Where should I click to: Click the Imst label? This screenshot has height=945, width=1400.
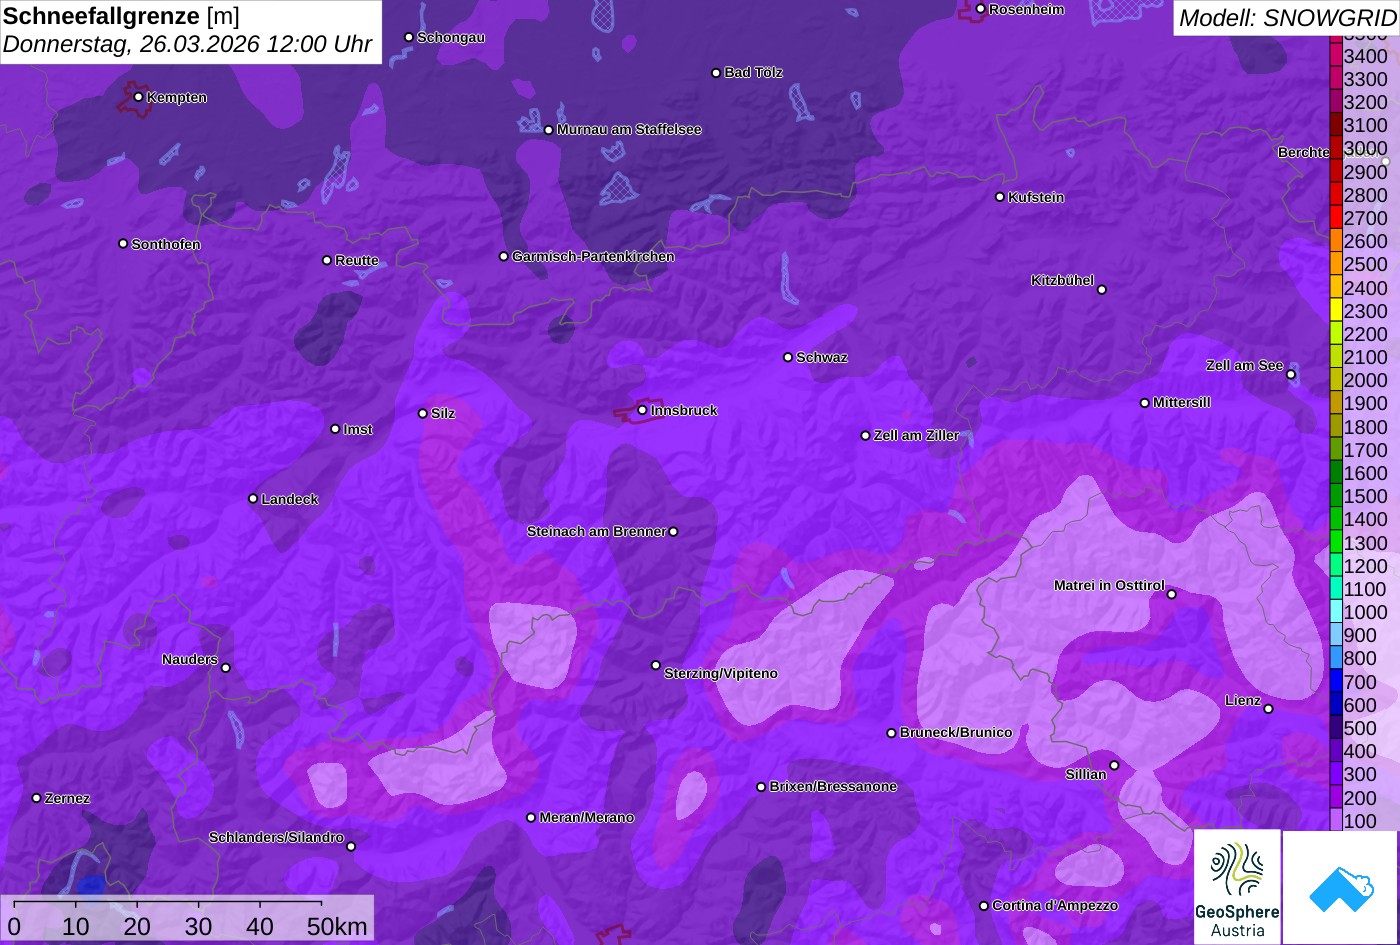pyautogui.click(x=358, y=429)
